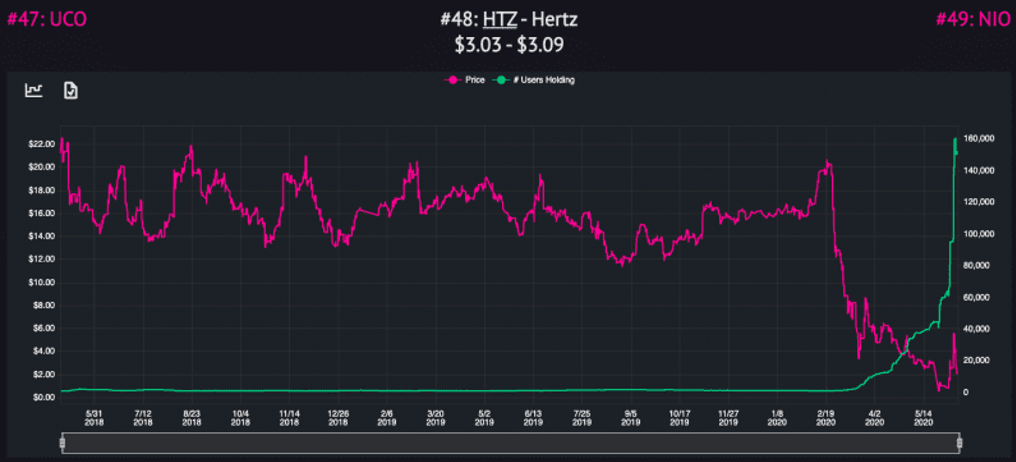
Task: Click the 100,000 users axis label
Action: [979, 234]
